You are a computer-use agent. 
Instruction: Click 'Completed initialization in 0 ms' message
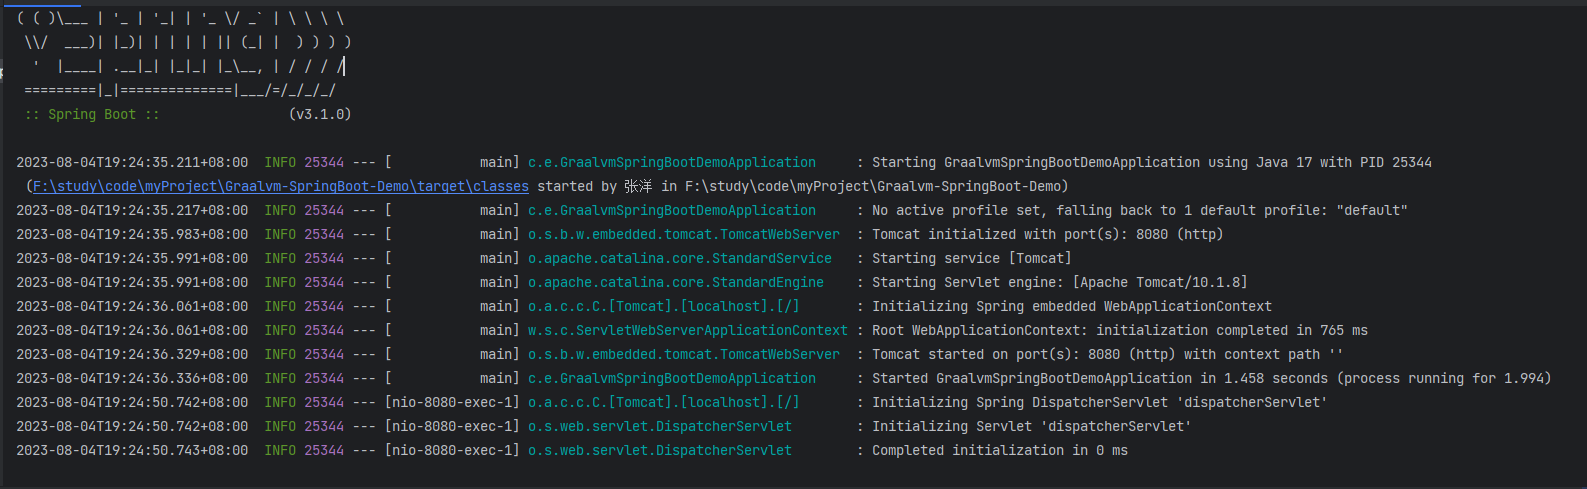click(x=1000, y=450)
